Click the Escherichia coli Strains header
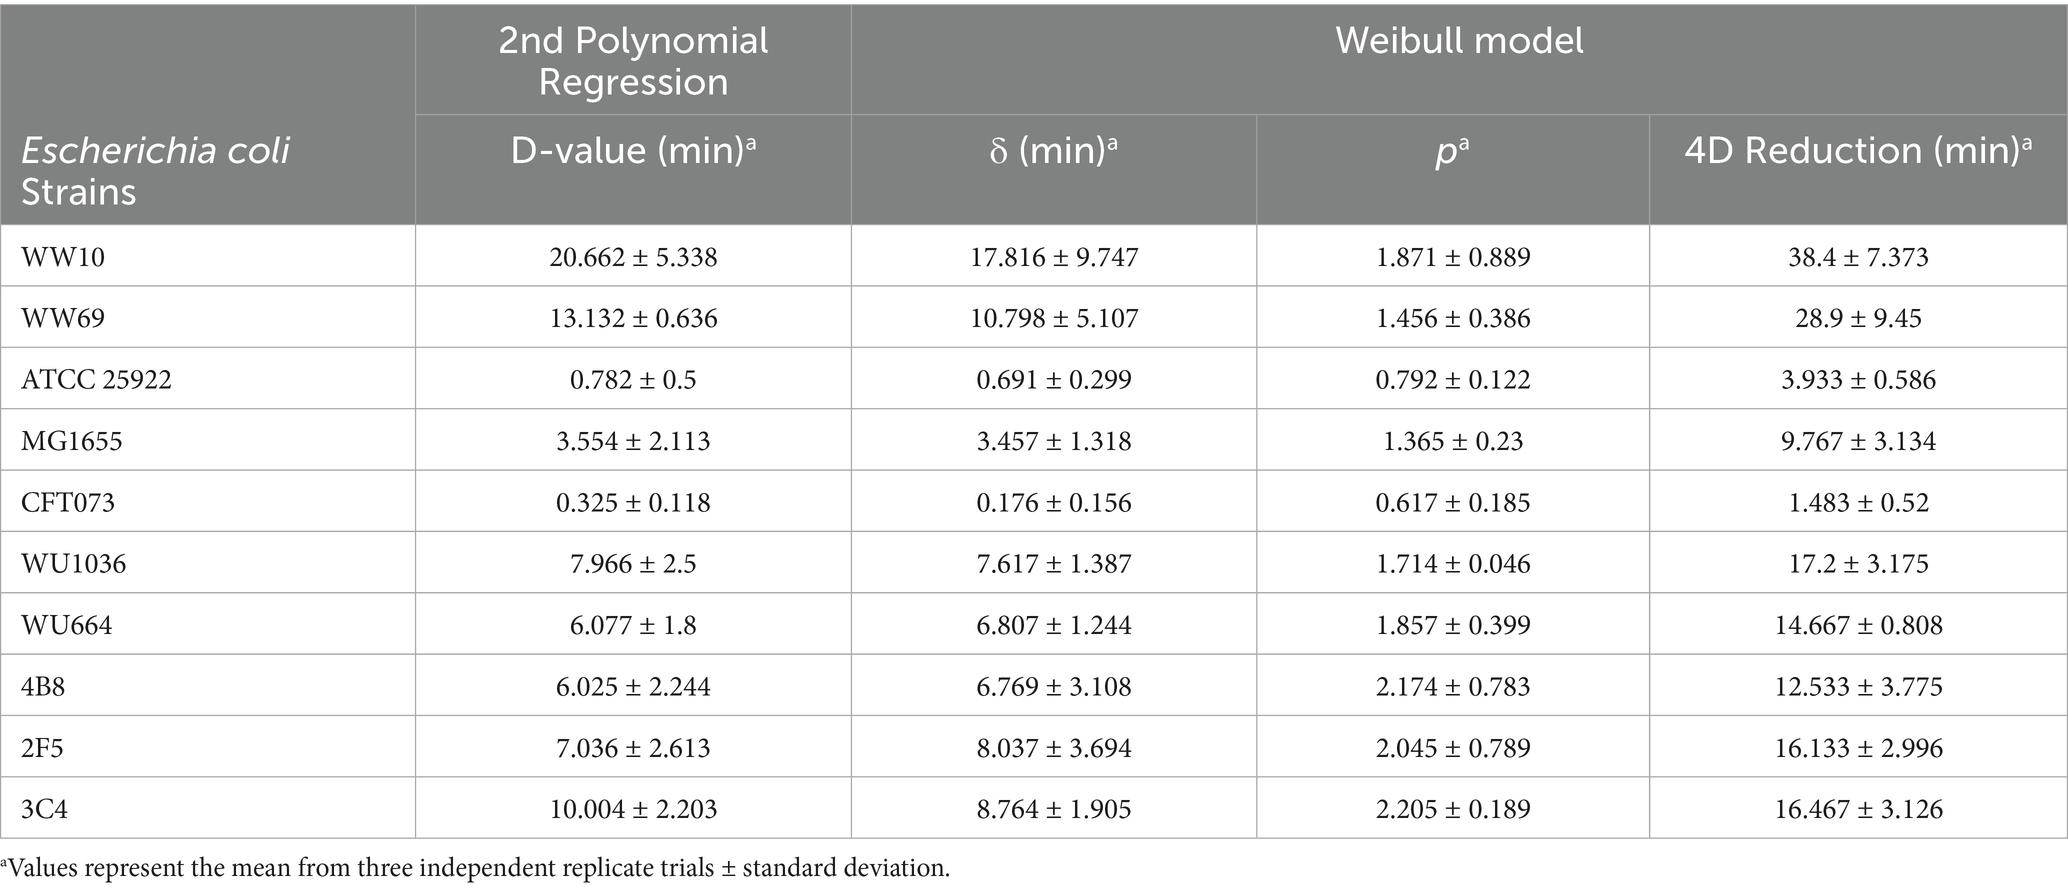2068x890 pixels. click(x=155, y=170)
